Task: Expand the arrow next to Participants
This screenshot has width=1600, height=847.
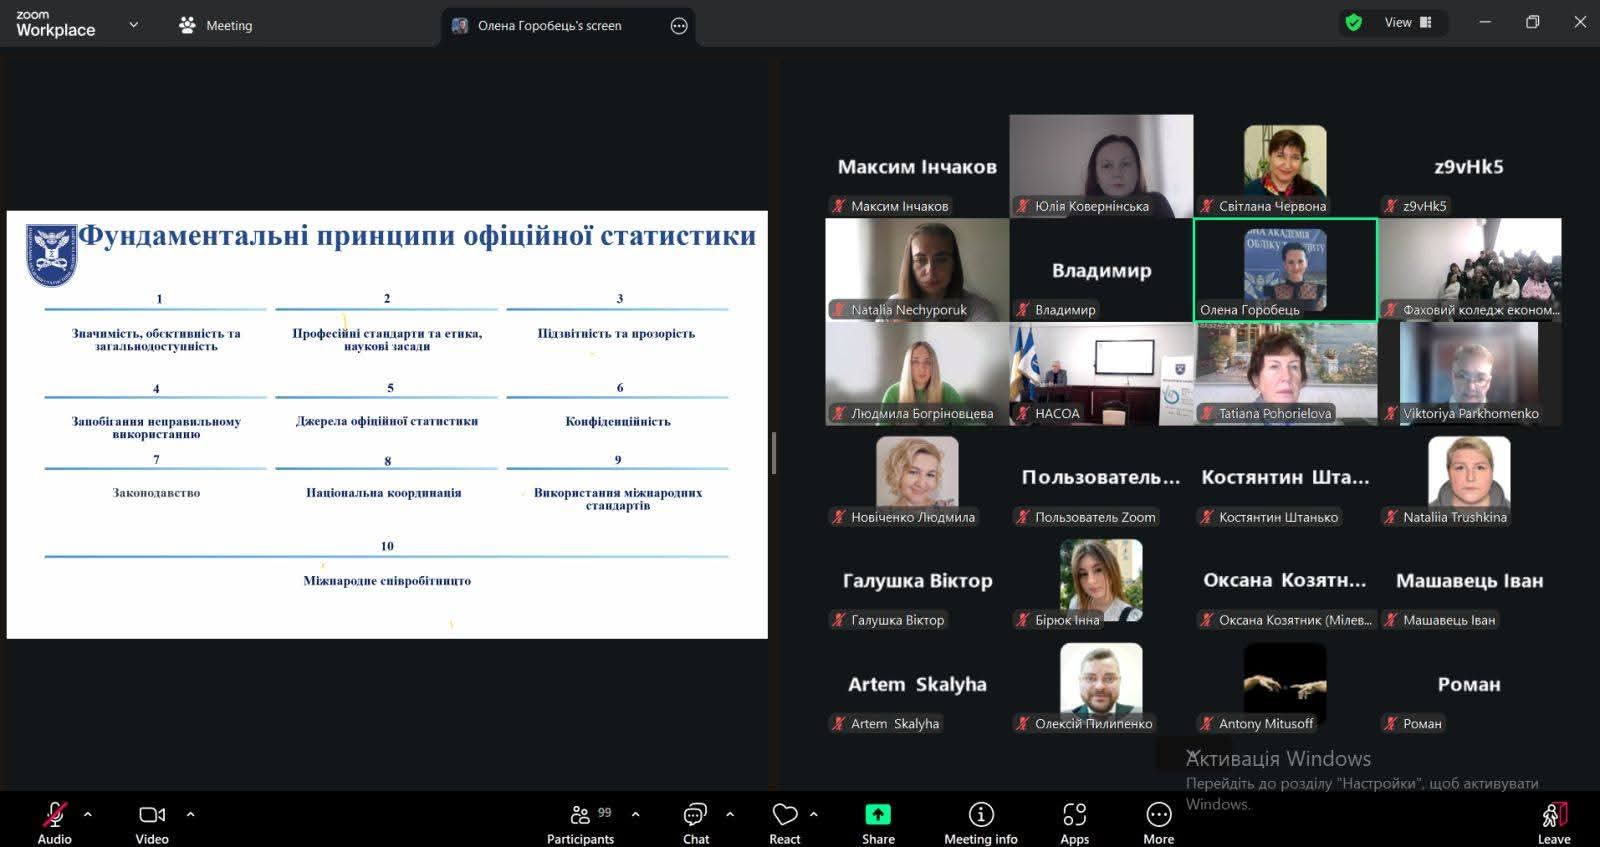Action: point(636,814)
